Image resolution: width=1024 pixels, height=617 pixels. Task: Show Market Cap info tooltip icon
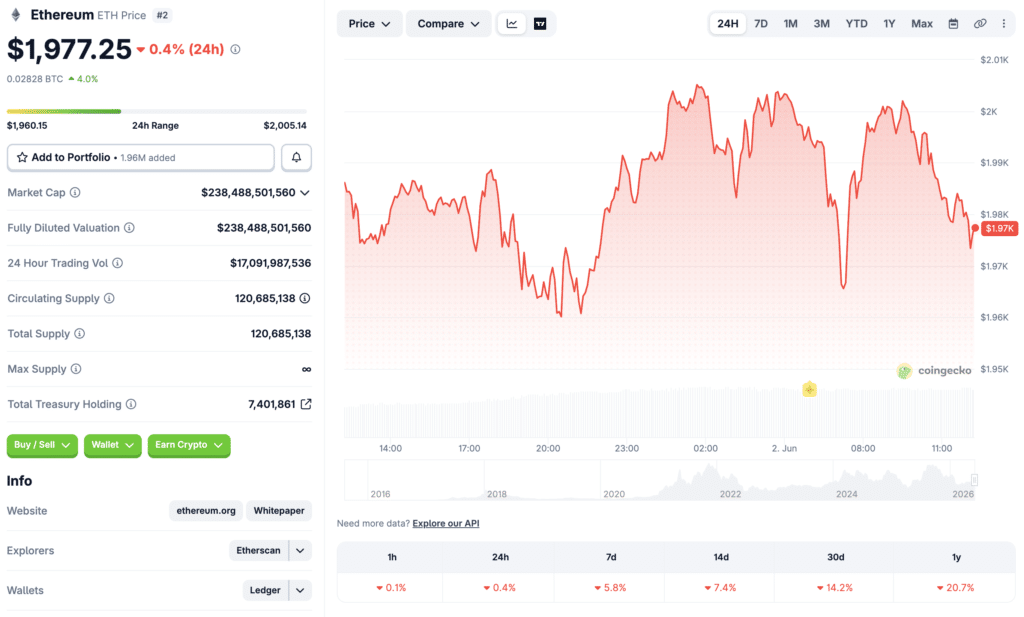(75, 193)
